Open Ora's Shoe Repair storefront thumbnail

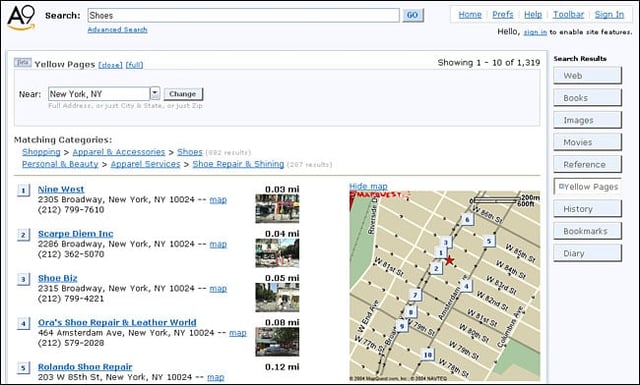(x=277, y=342)
